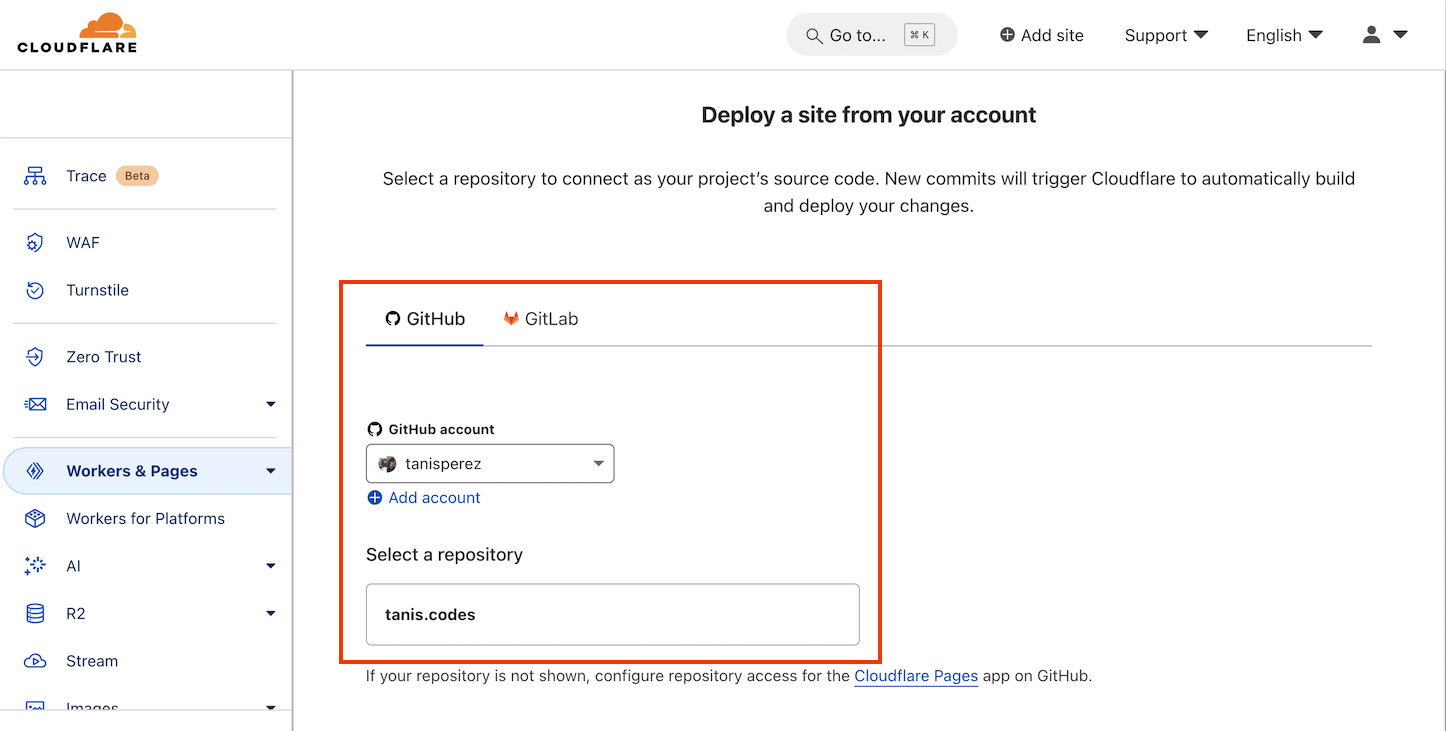Open the Stream section

pos(92,660)
